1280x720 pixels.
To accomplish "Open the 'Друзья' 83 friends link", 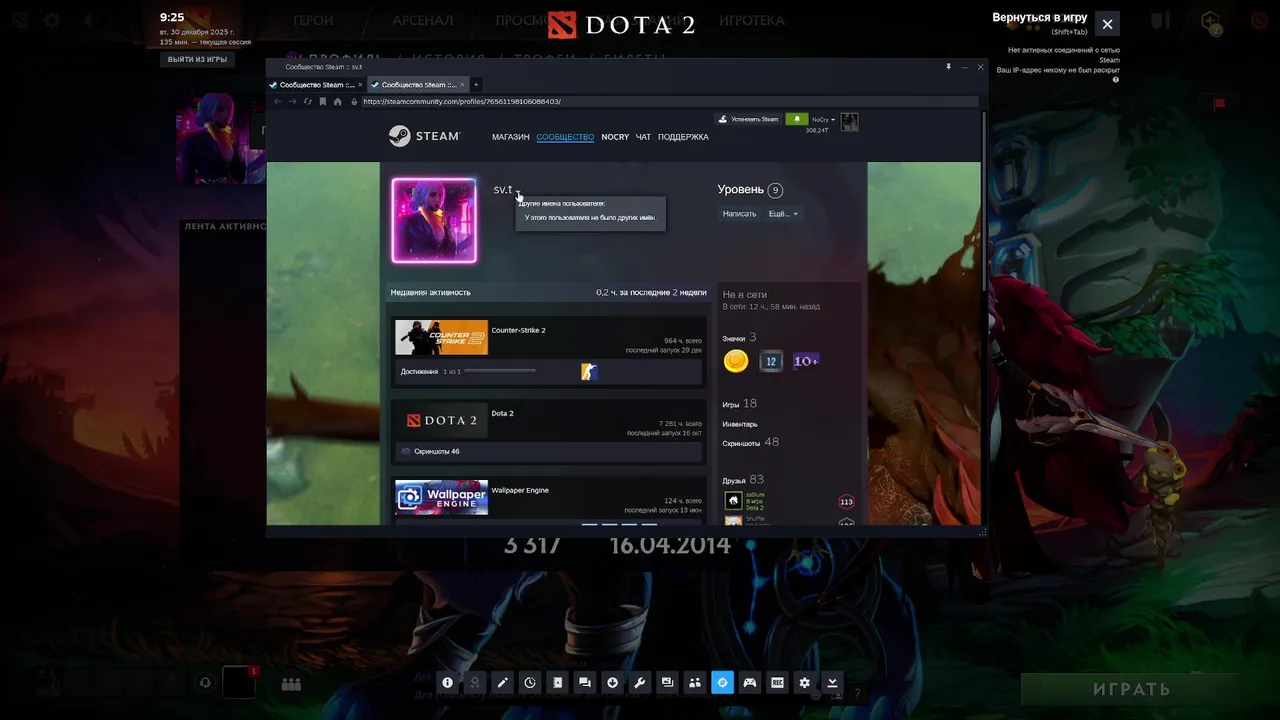I will tap(734, 481).
